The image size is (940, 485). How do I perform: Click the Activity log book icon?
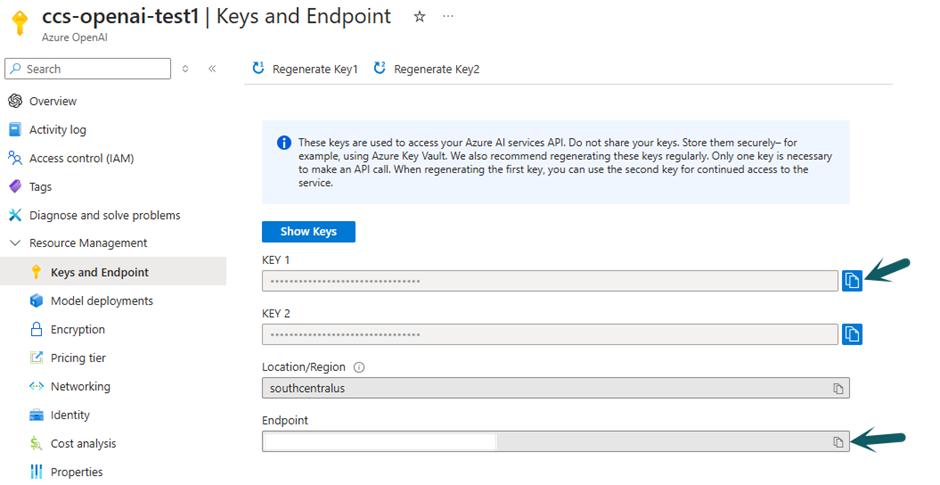tap(15, 129)
